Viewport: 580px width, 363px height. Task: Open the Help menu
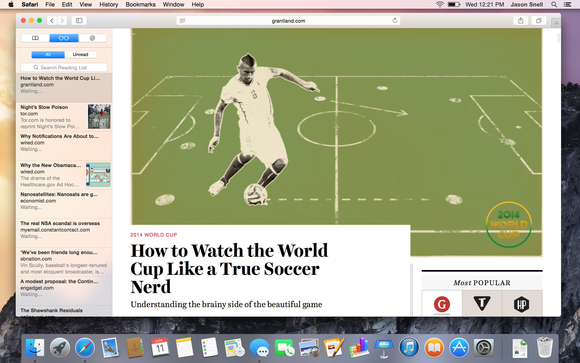pyautogui.click(x=198, y=4)
